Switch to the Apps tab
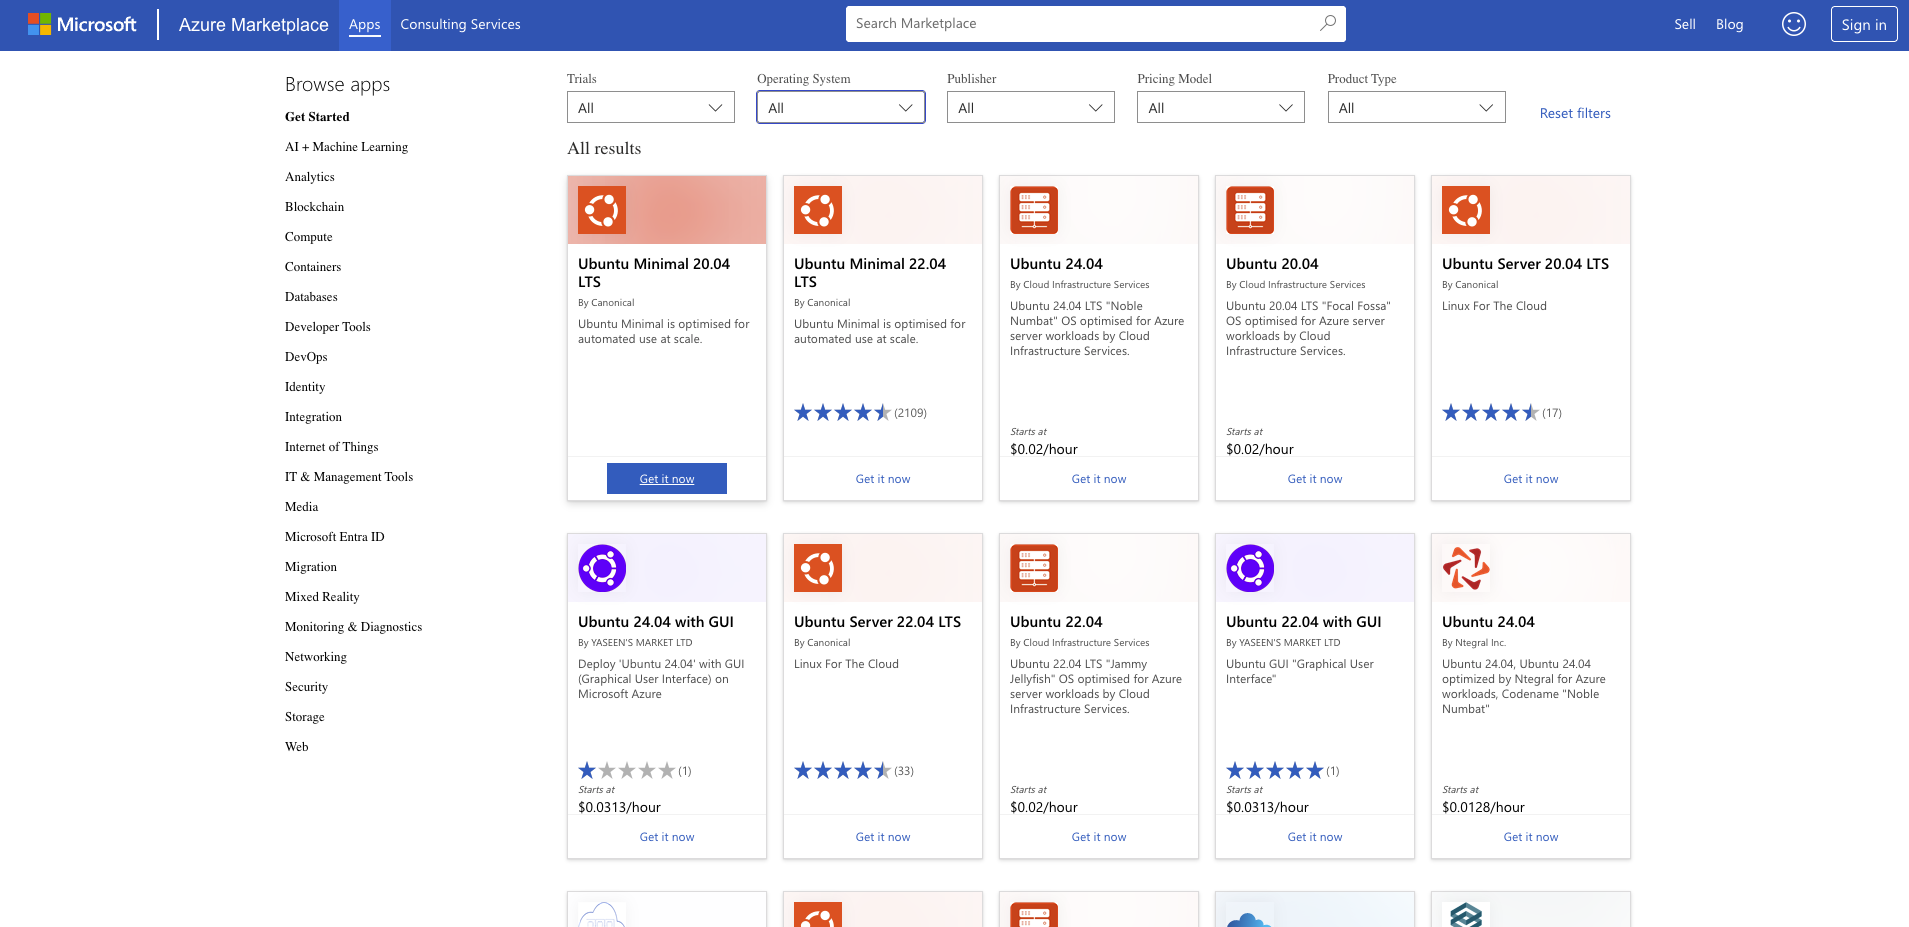 (x=365, y=24)
